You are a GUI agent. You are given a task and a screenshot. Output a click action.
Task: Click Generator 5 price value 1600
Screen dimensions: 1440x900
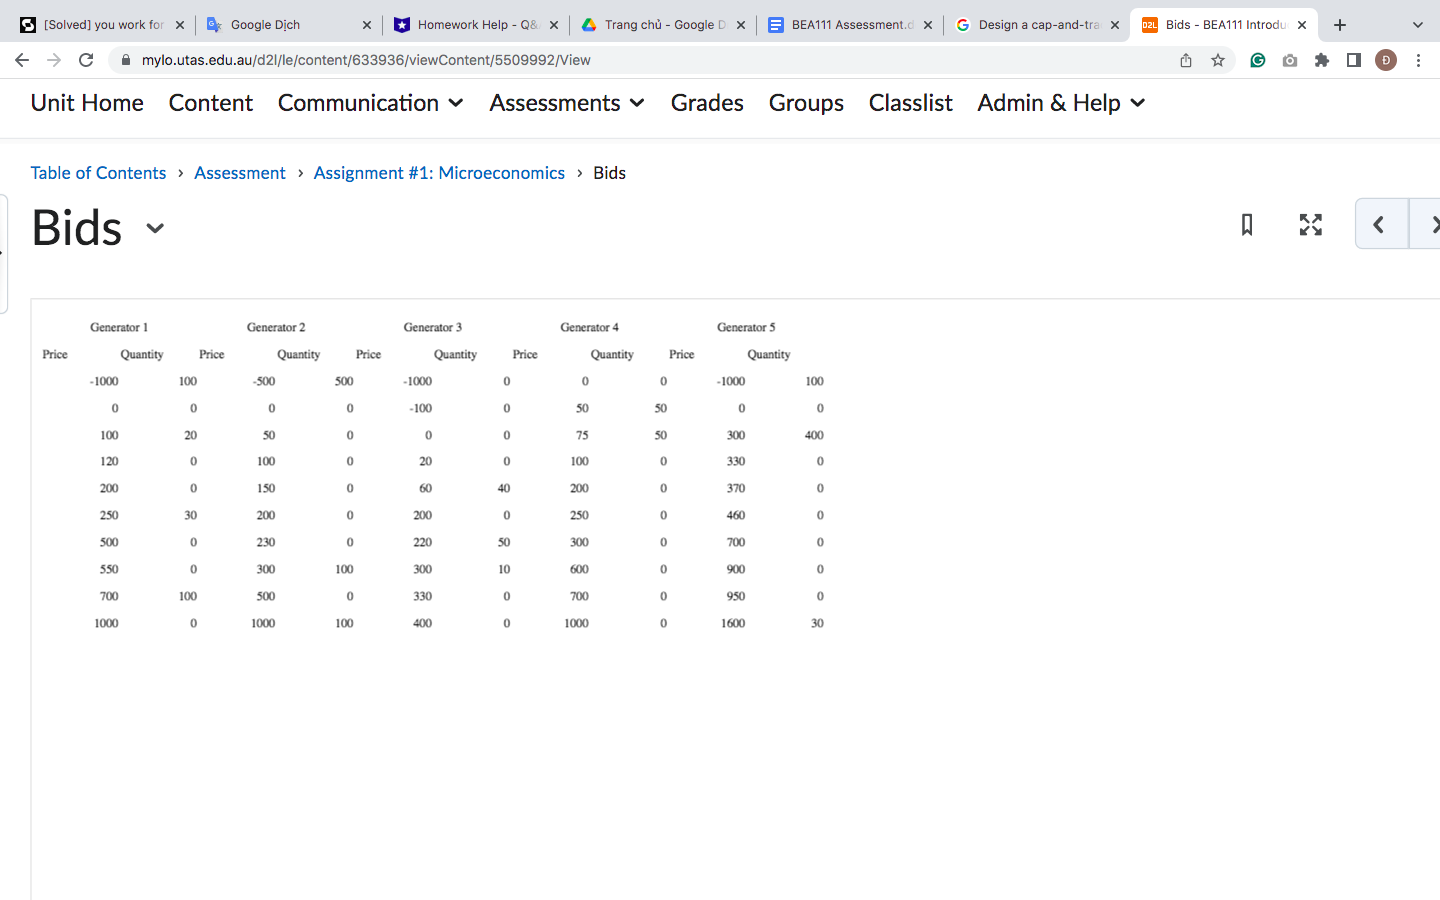click(x=733, y=623)
